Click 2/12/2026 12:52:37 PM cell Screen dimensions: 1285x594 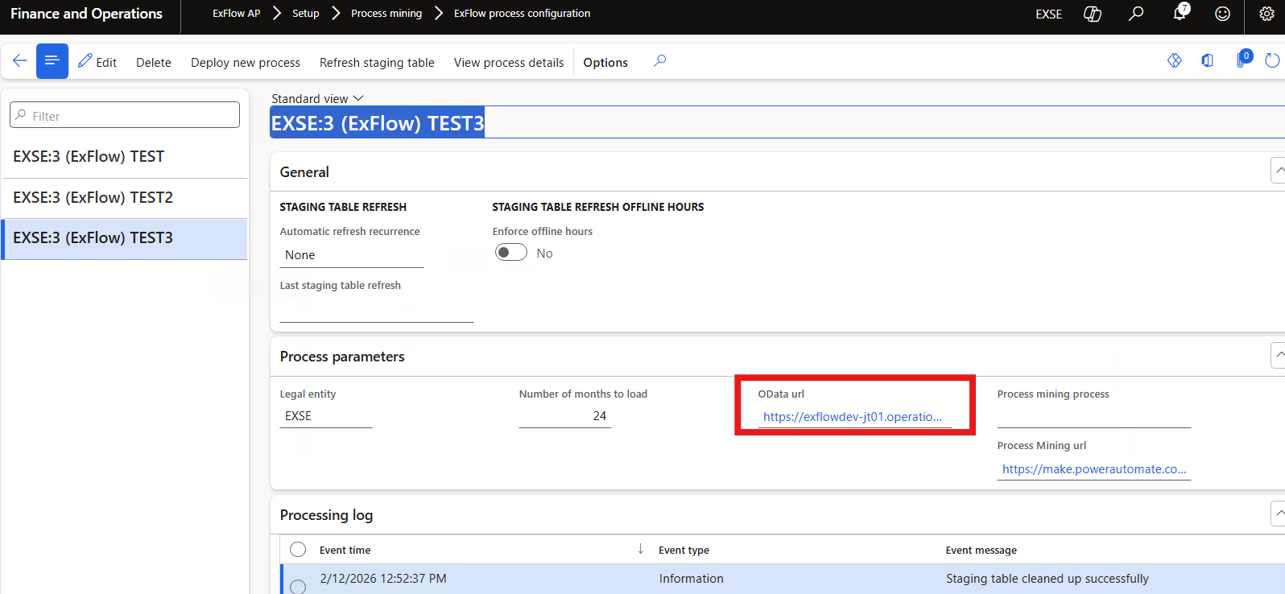click(383, 579)
